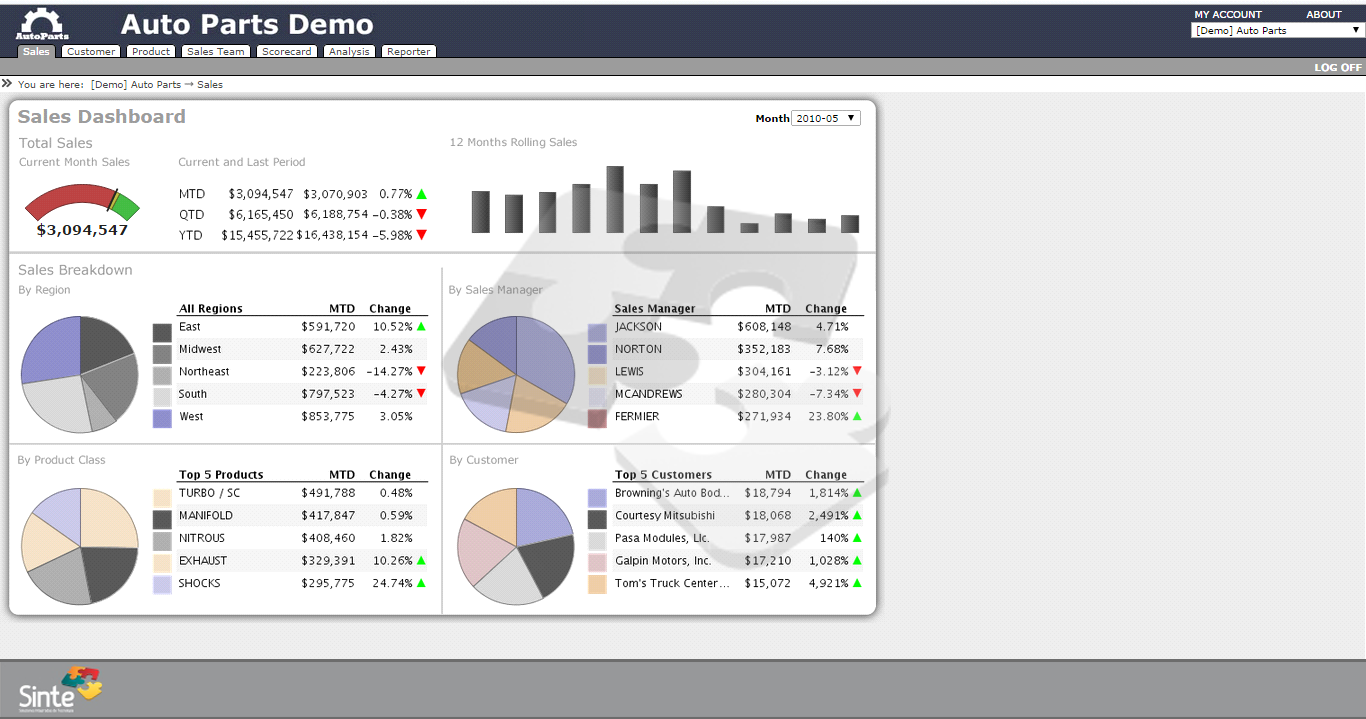This screenshot has height=719, width=1366.
Task: Click the red down arrow beside QTD change
Action: [422, 214]
